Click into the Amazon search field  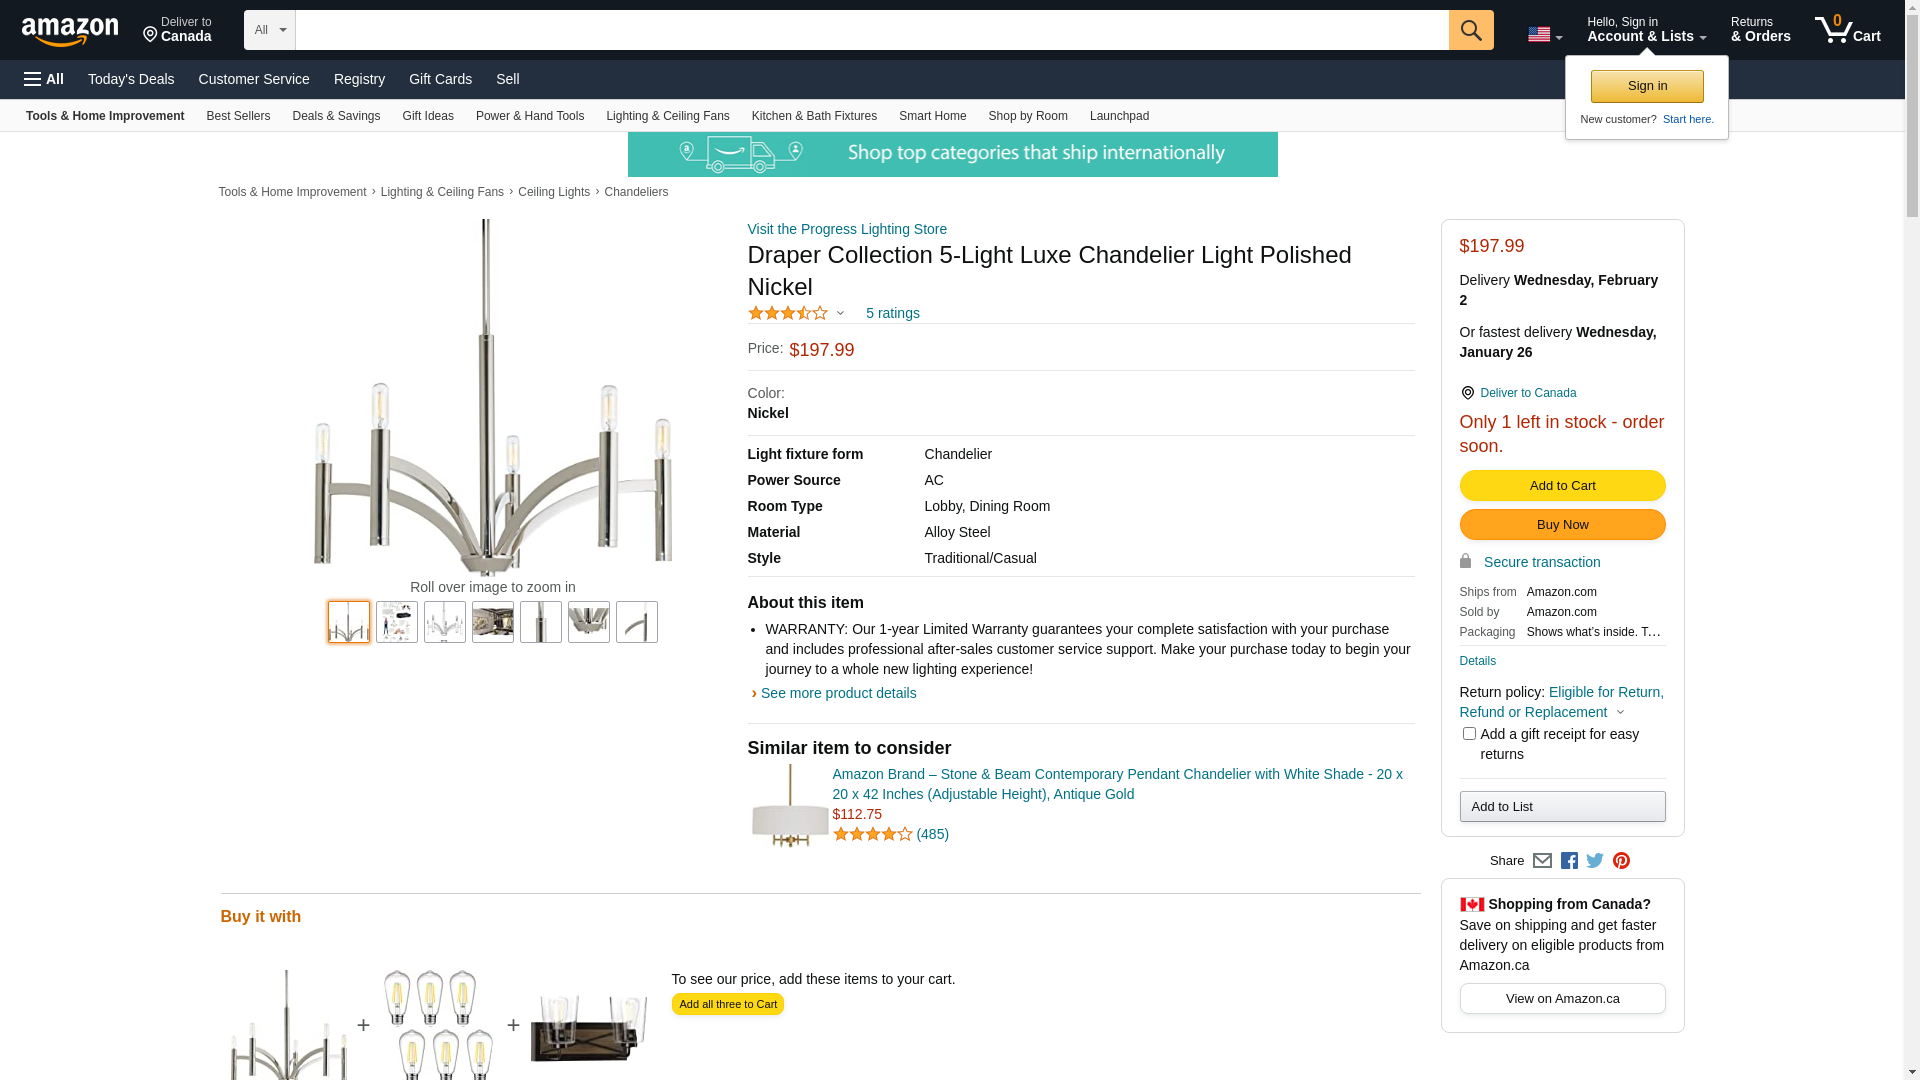coord(871,30)
